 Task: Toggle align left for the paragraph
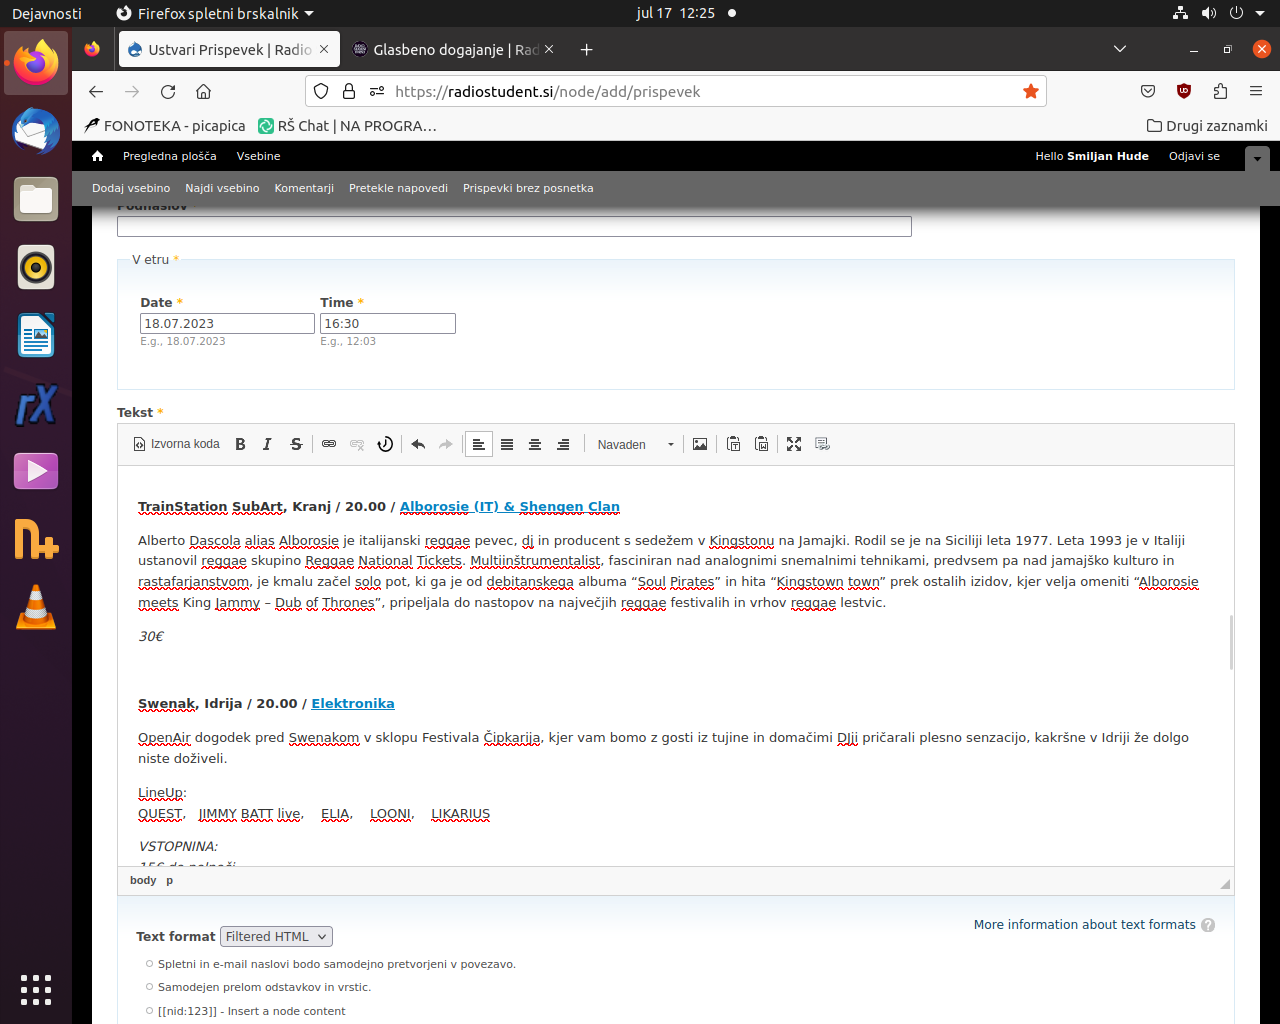click(479, 444)
